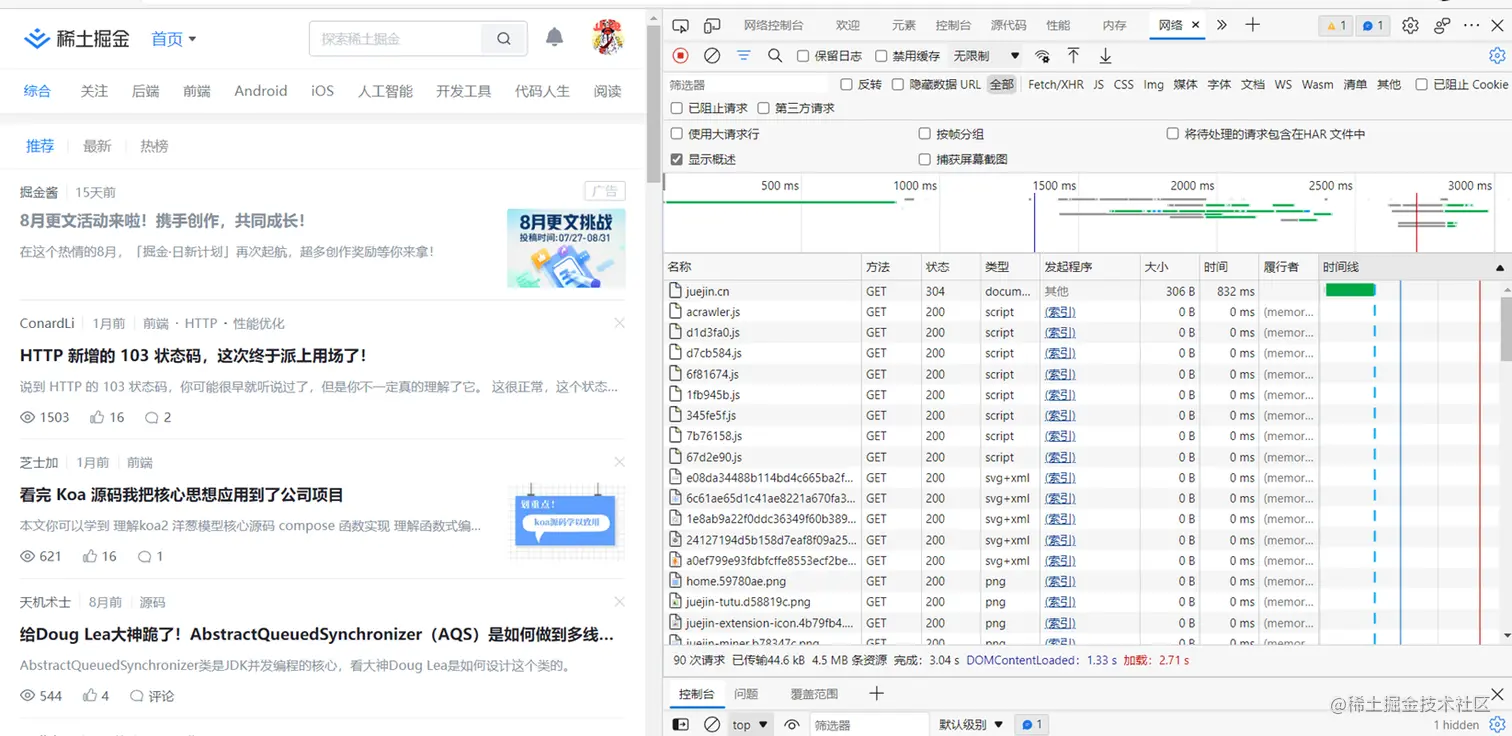
Task: Click the feedback people icon in DevTools toolbar
Action: click(1442, 26)
